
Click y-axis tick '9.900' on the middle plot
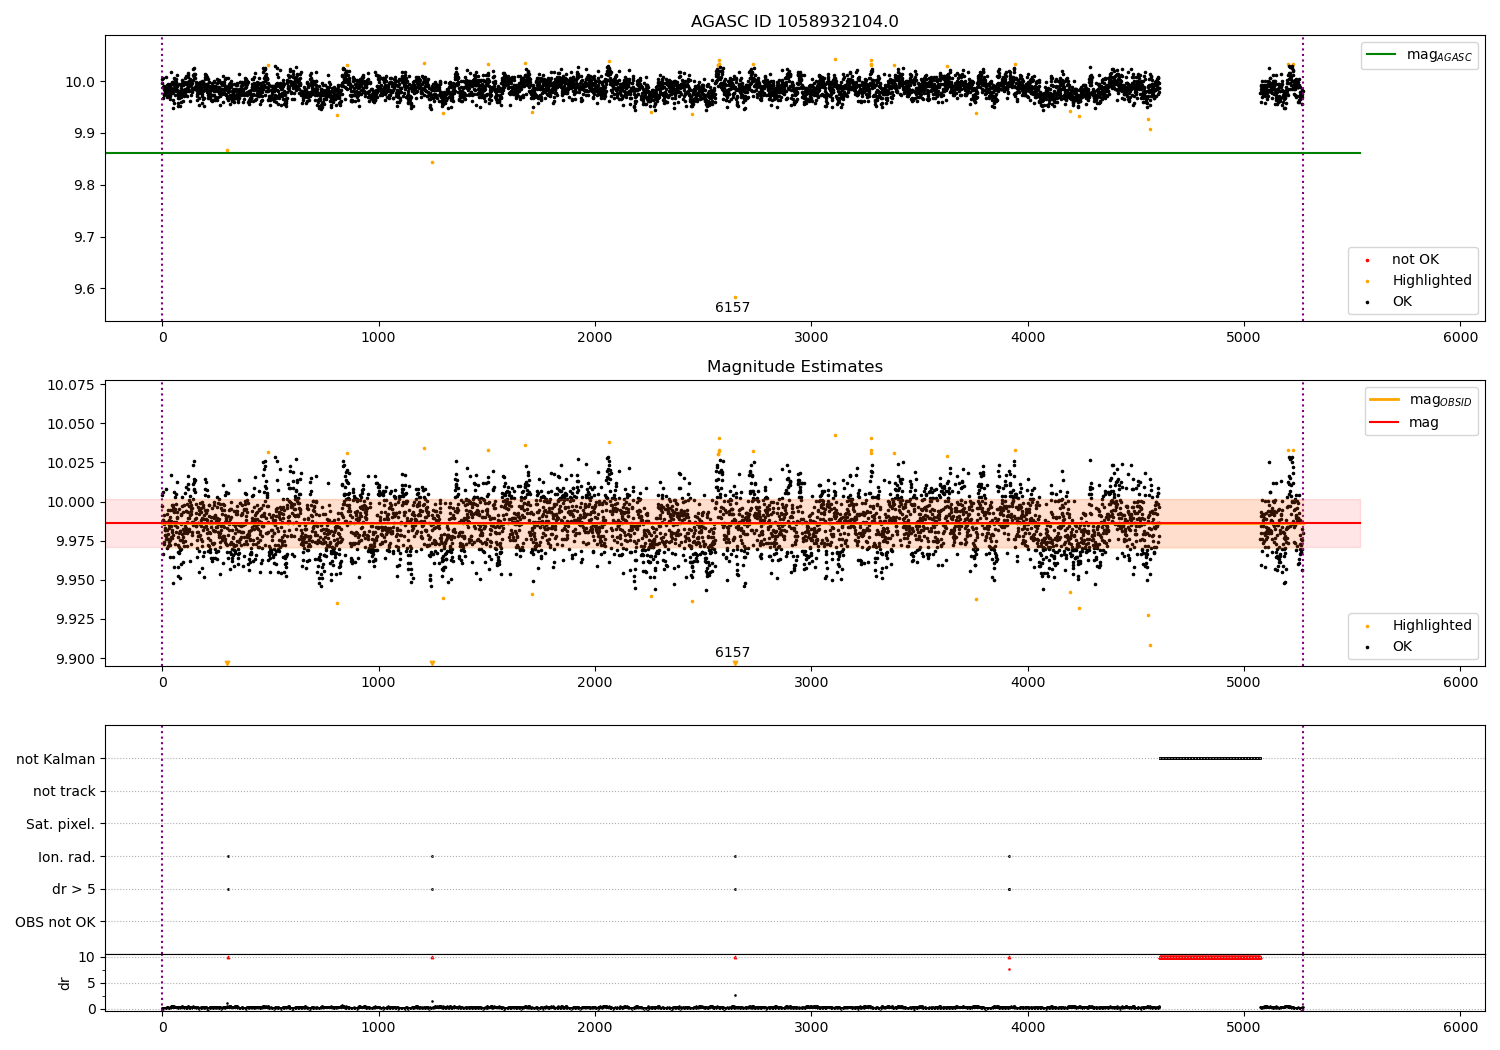point(76,659)
